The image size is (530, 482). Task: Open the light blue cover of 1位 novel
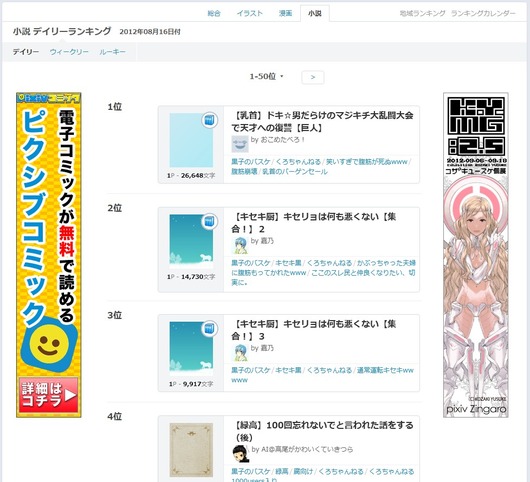click(191, 140)
